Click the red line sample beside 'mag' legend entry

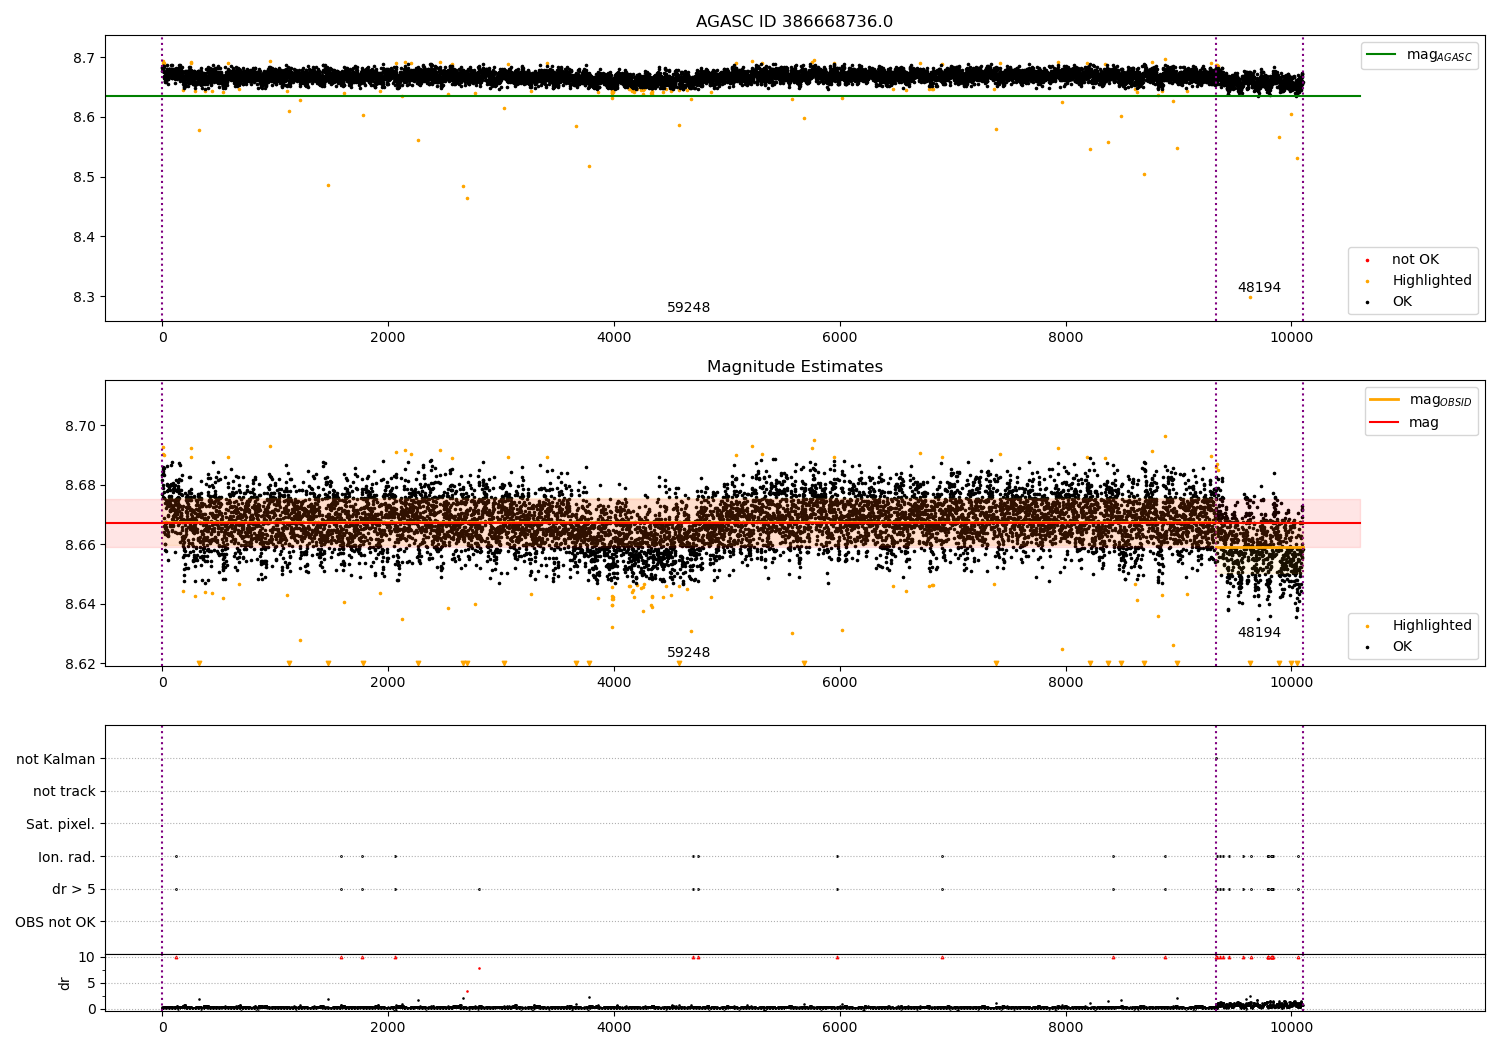coord(1385,423)
